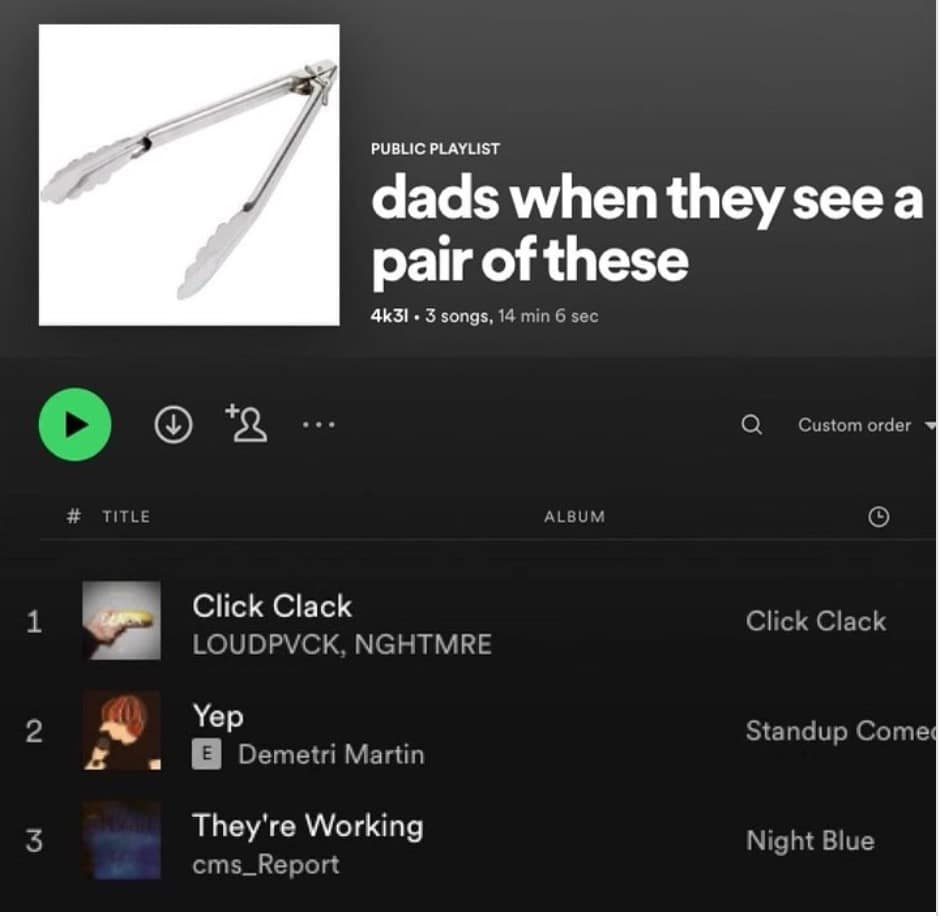The image size is (940, 916).
Task: Play the playlist with green button
Action: (x=75, y=424)
